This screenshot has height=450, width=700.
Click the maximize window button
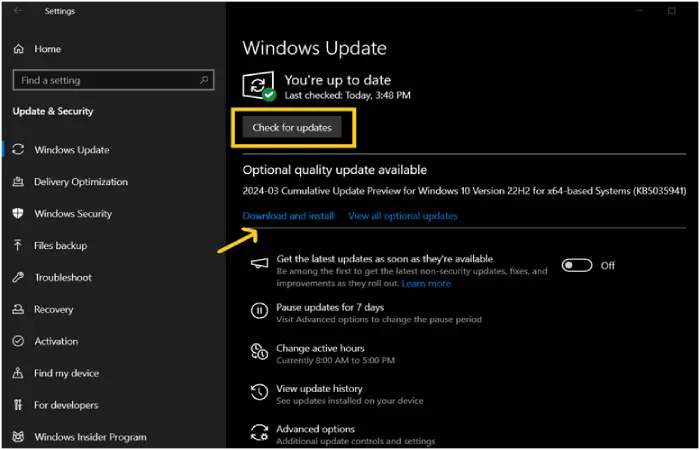click(671, 11)
